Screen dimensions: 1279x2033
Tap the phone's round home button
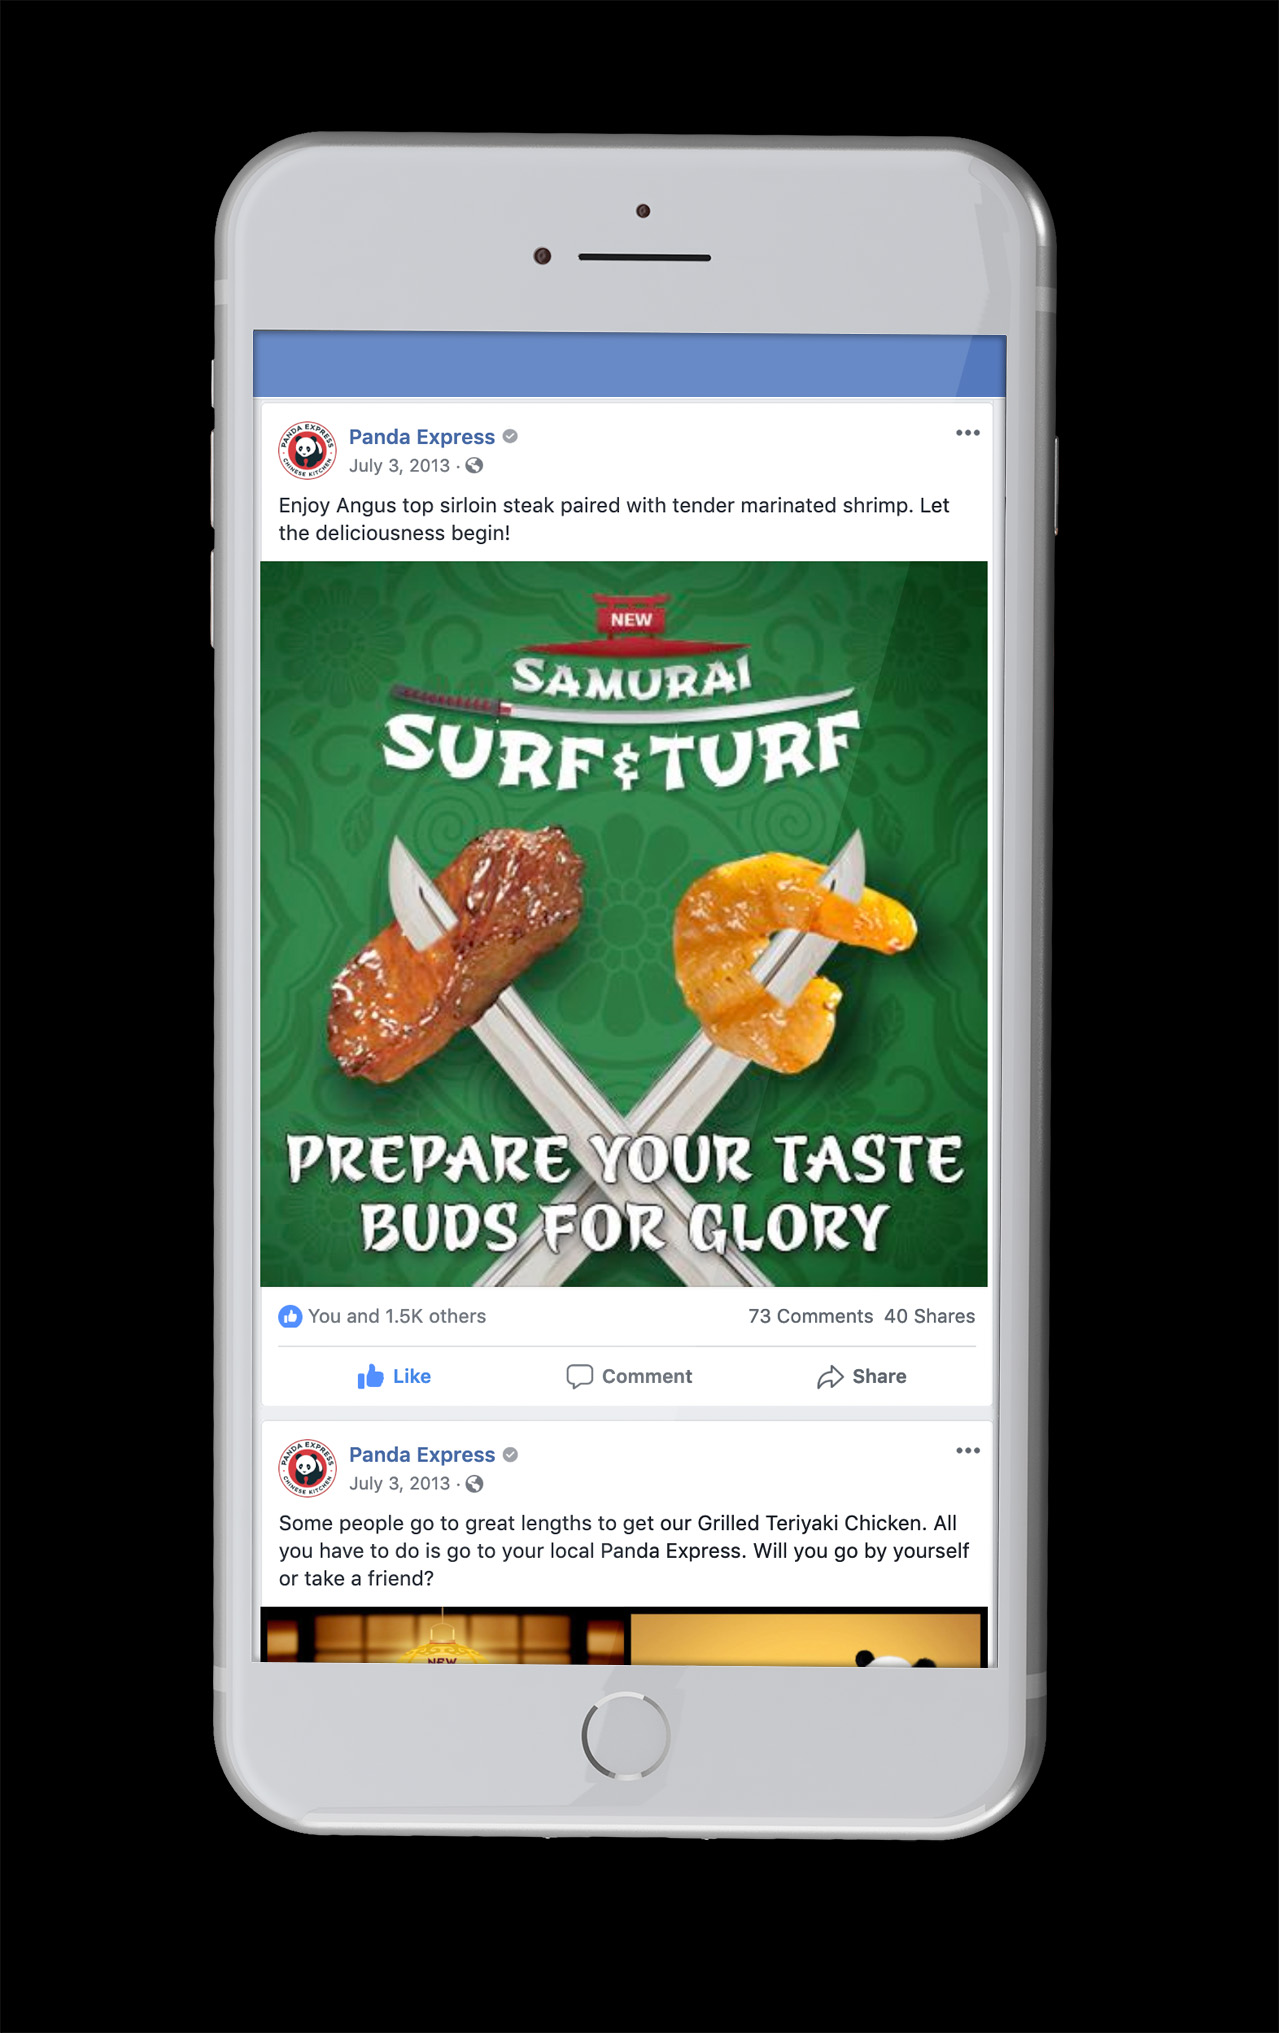[626, 1736]
